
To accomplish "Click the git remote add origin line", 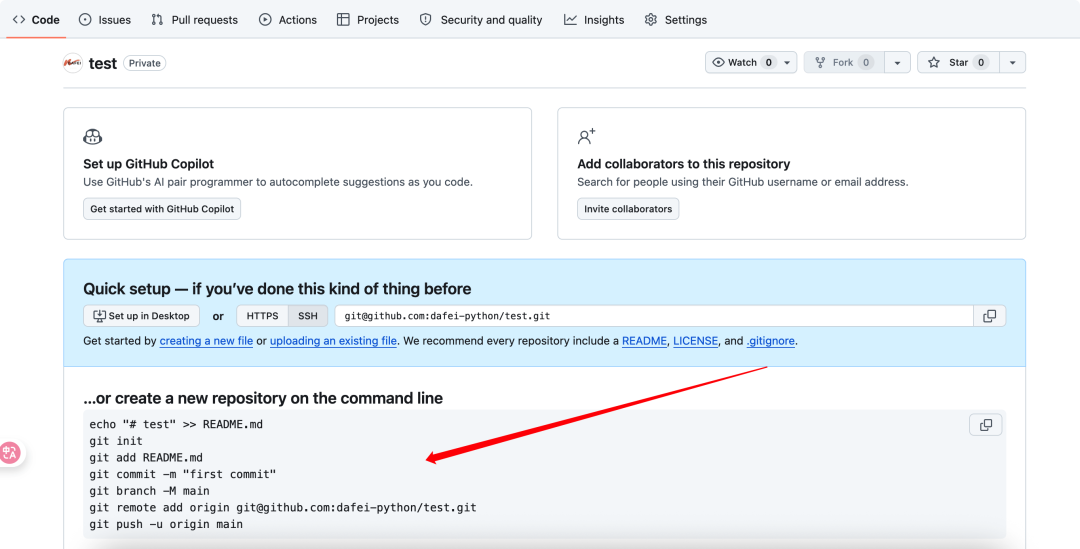I will tap(283, 508).
